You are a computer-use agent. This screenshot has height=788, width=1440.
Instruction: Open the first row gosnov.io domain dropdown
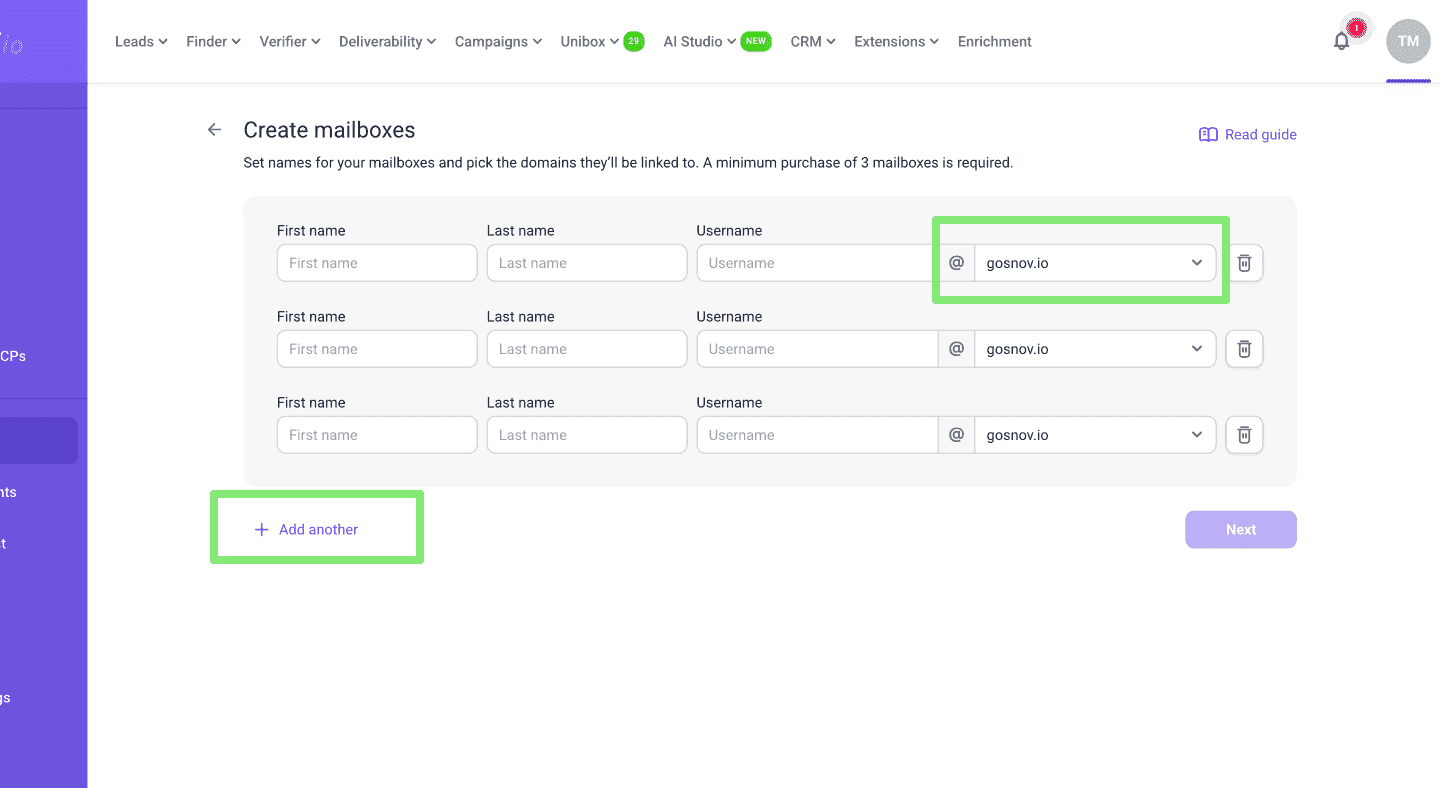(1095, 263)
